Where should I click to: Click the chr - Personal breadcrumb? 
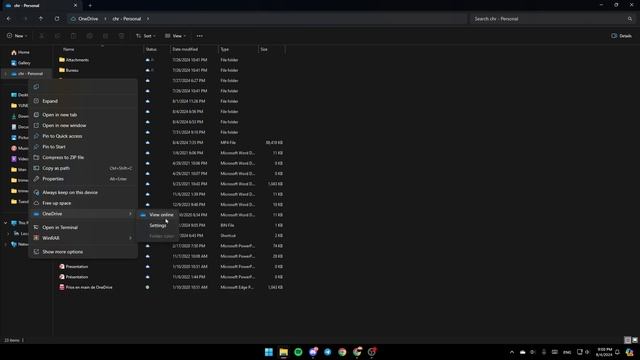pyautogui.click(x=127, y=19)
